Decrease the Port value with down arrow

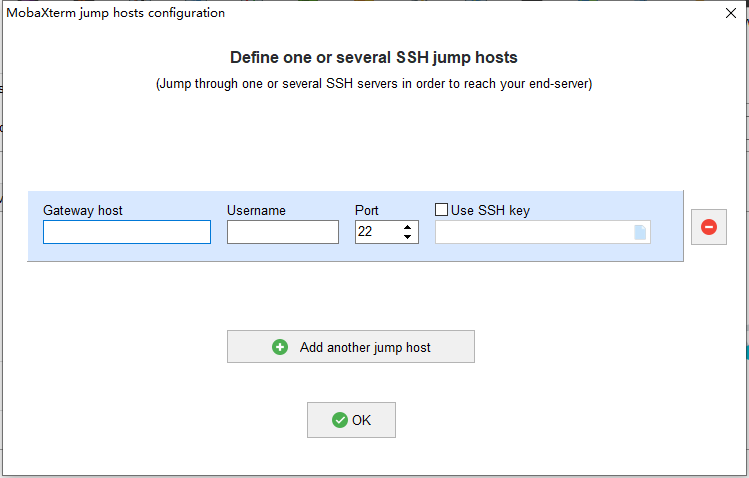407,237
